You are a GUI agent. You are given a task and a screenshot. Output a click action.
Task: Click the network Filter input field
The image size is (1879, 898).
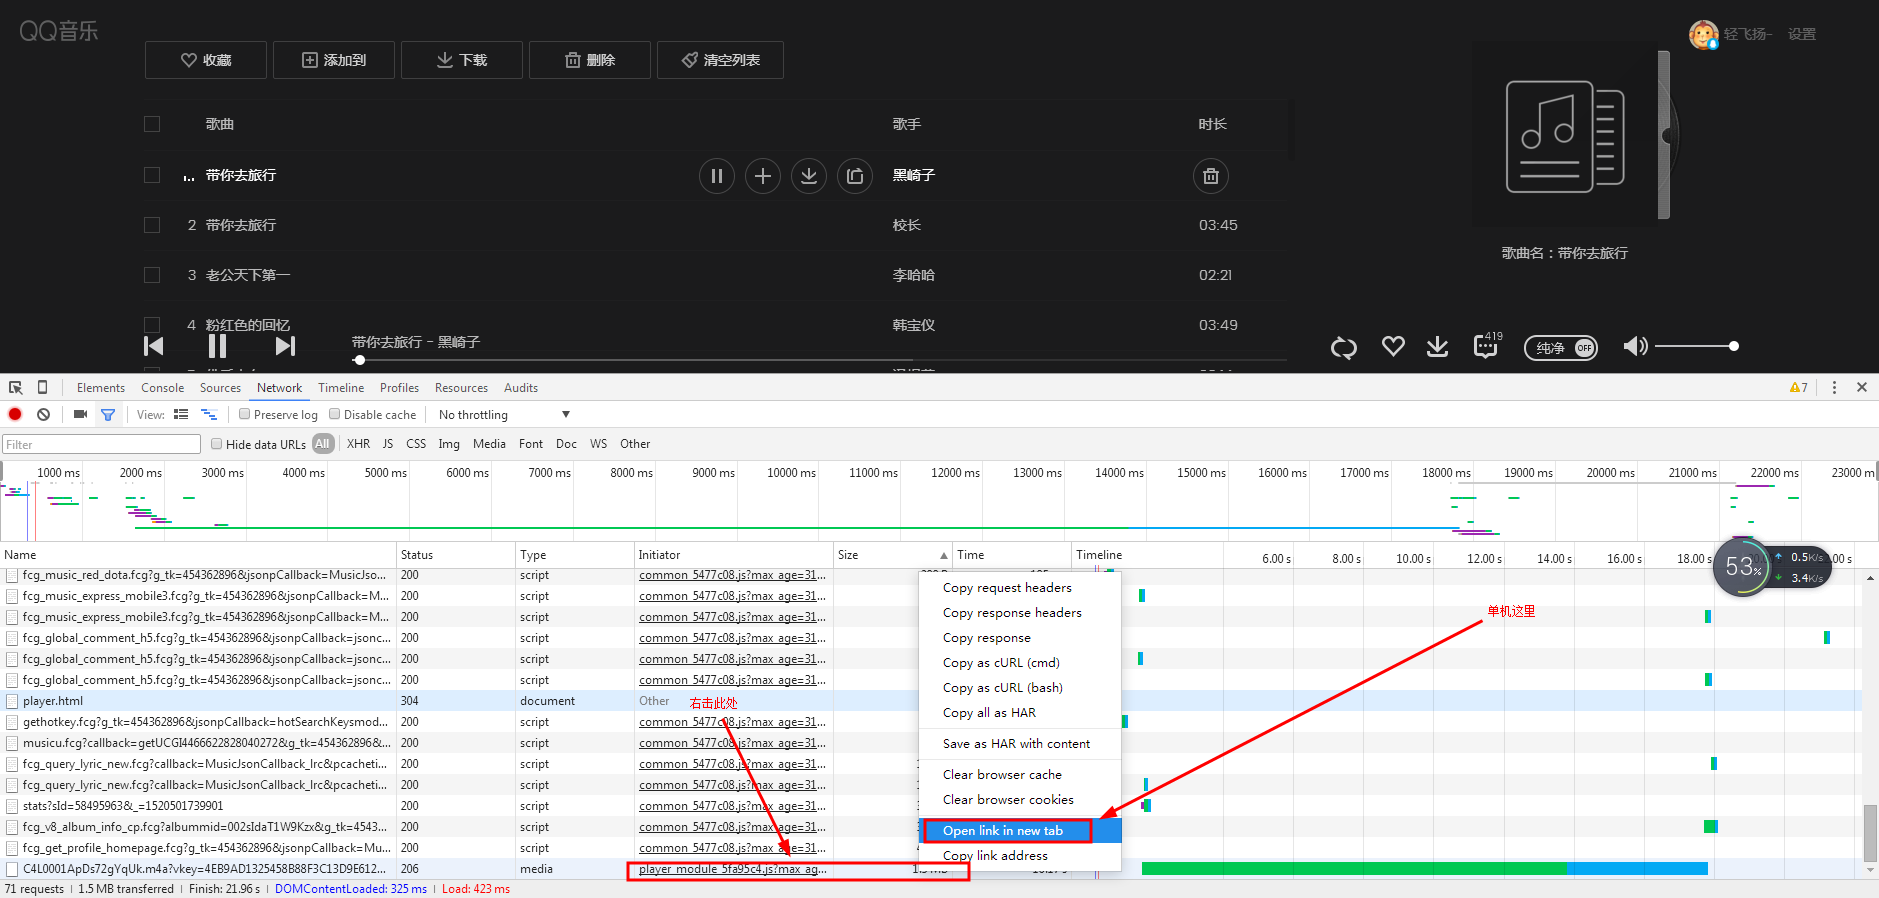pyautogui.click(x=101, y=445)
